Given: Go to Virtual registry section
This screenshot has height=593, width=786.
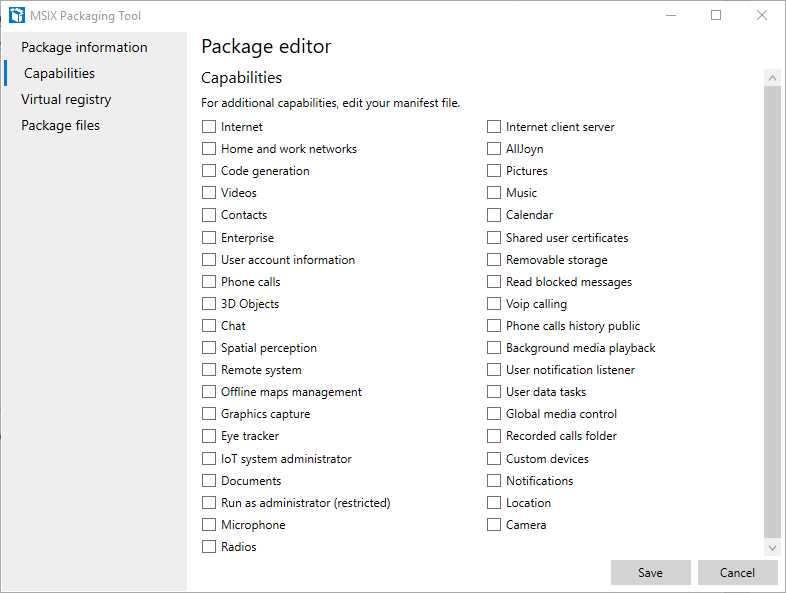Looking at the screenshot, I should pos(66,99).
